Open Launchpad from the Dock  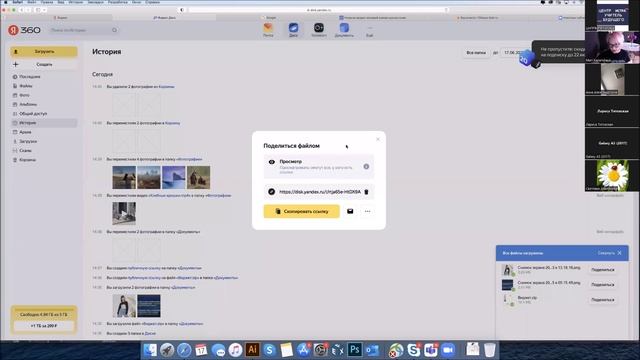point(167,350)
